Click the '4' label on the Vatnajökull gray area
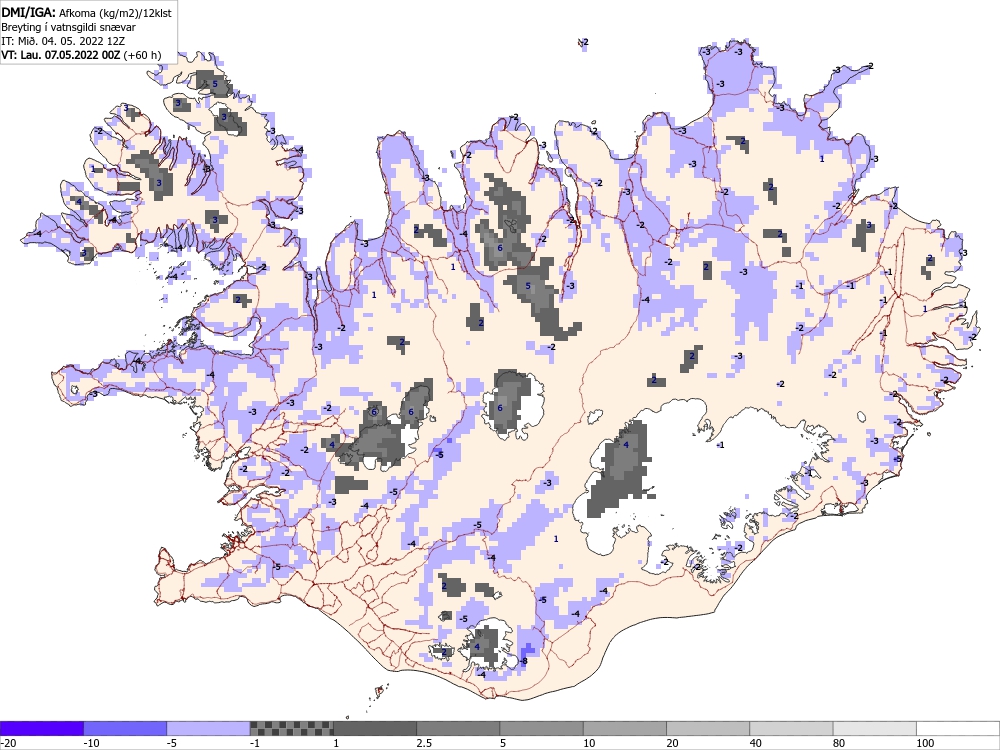 pyautogui.click(x=626, y=445)
